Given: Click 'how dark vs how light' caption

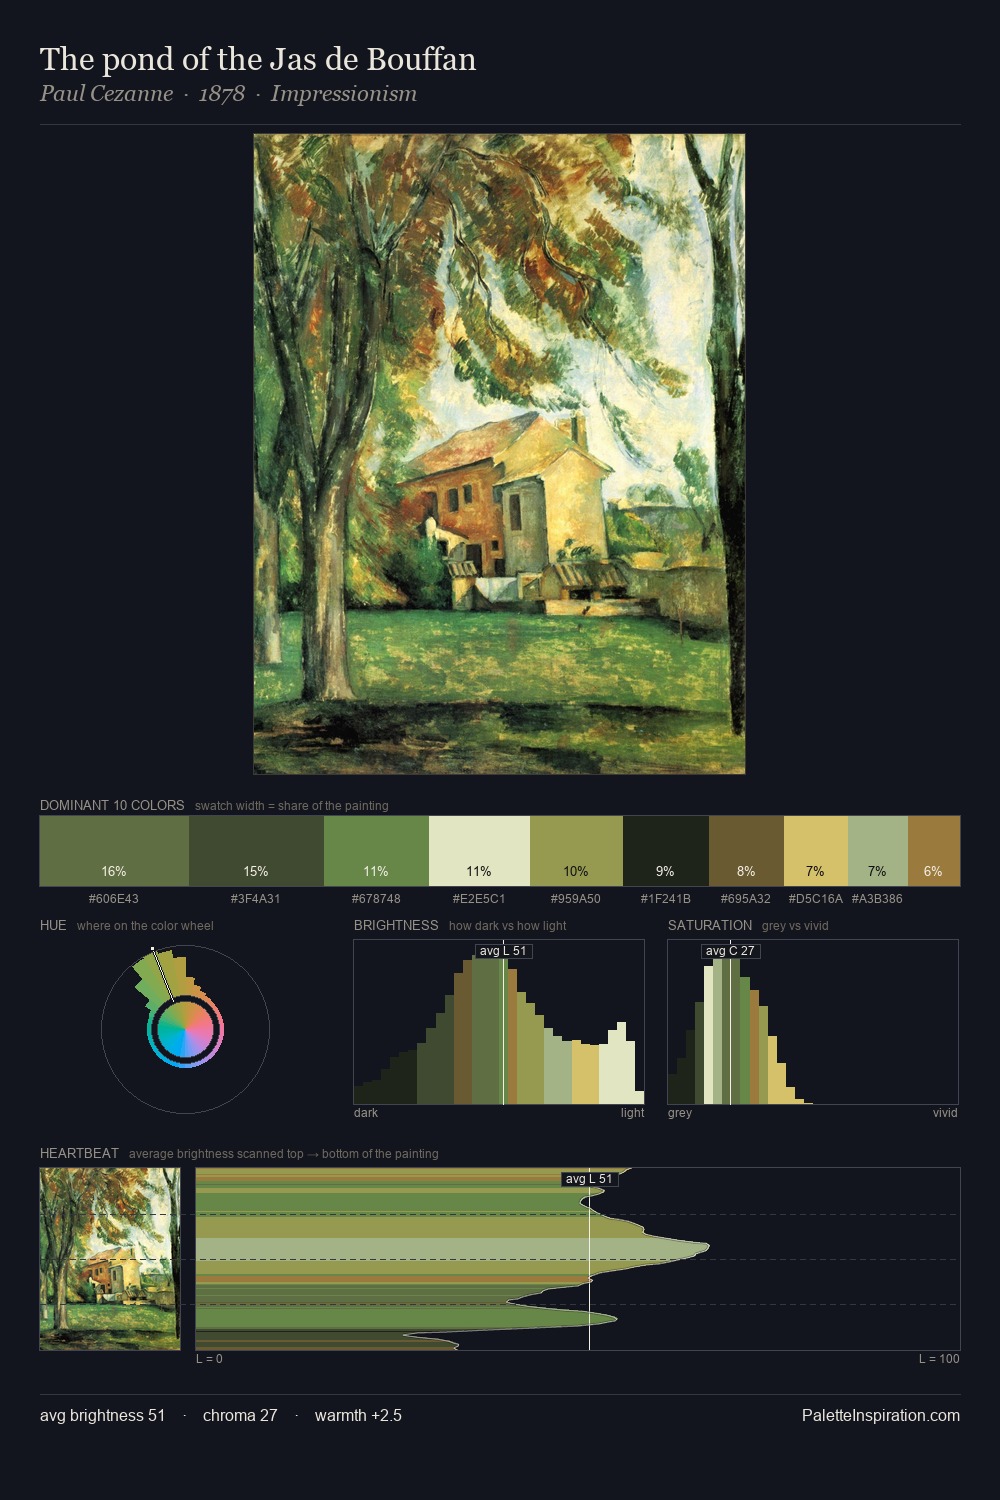Looking at the screenshot, I should pyautogui.click(x=508, y=926).
